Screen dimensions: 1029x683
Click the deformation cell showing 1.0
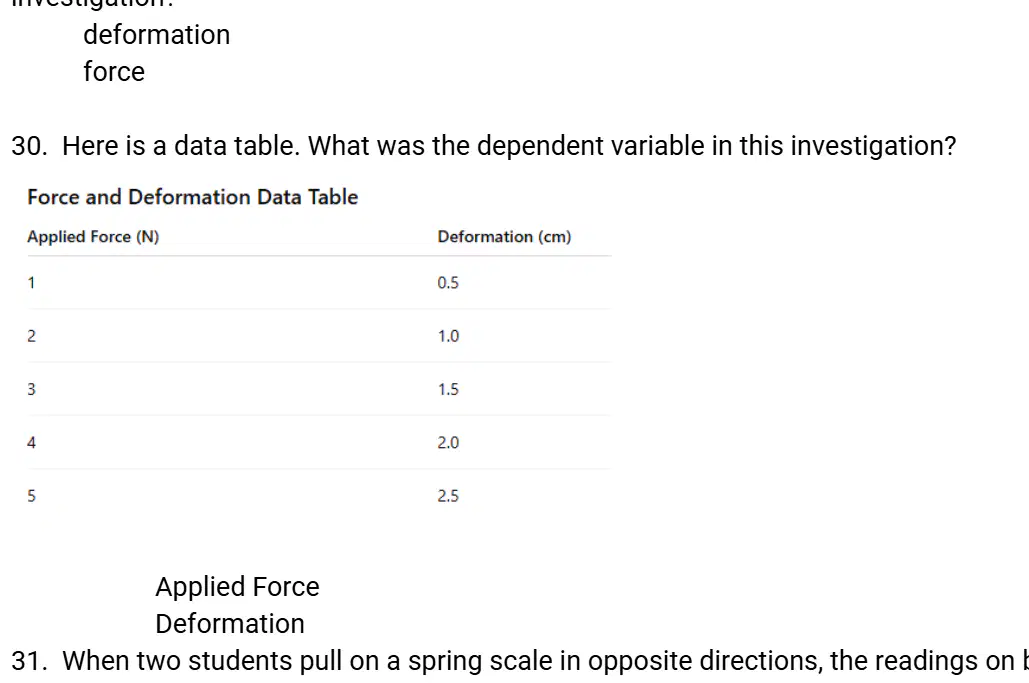click(x=448, y=336)
